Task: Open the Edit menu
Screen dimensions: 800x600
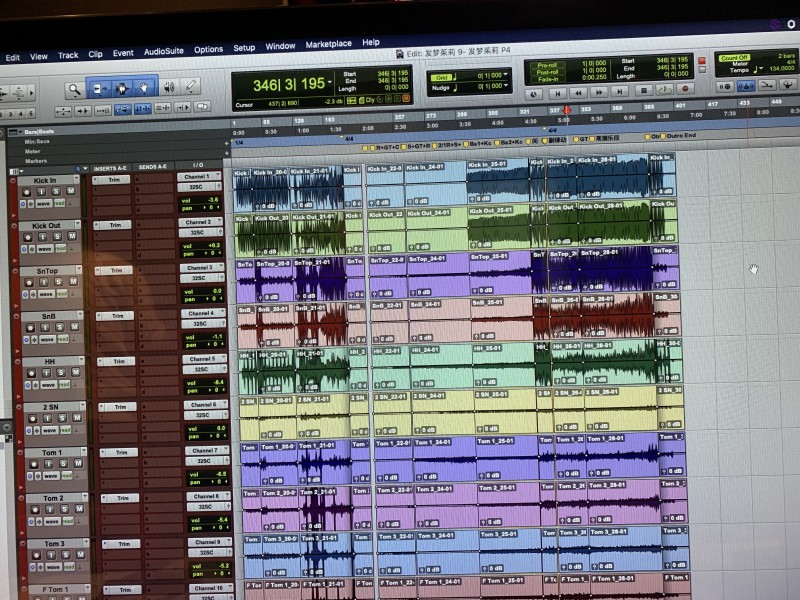Action: [13, 58]
